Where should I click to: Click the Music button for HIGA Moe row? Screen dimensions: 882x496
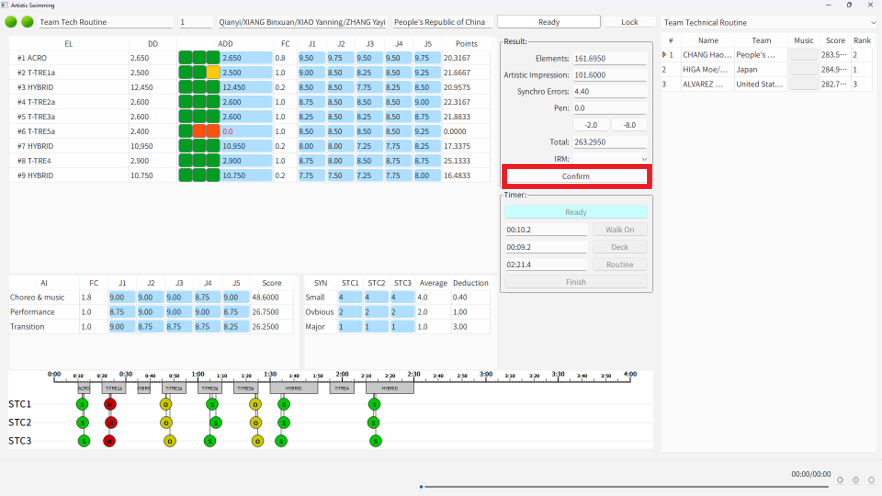[x=803, y=69]
